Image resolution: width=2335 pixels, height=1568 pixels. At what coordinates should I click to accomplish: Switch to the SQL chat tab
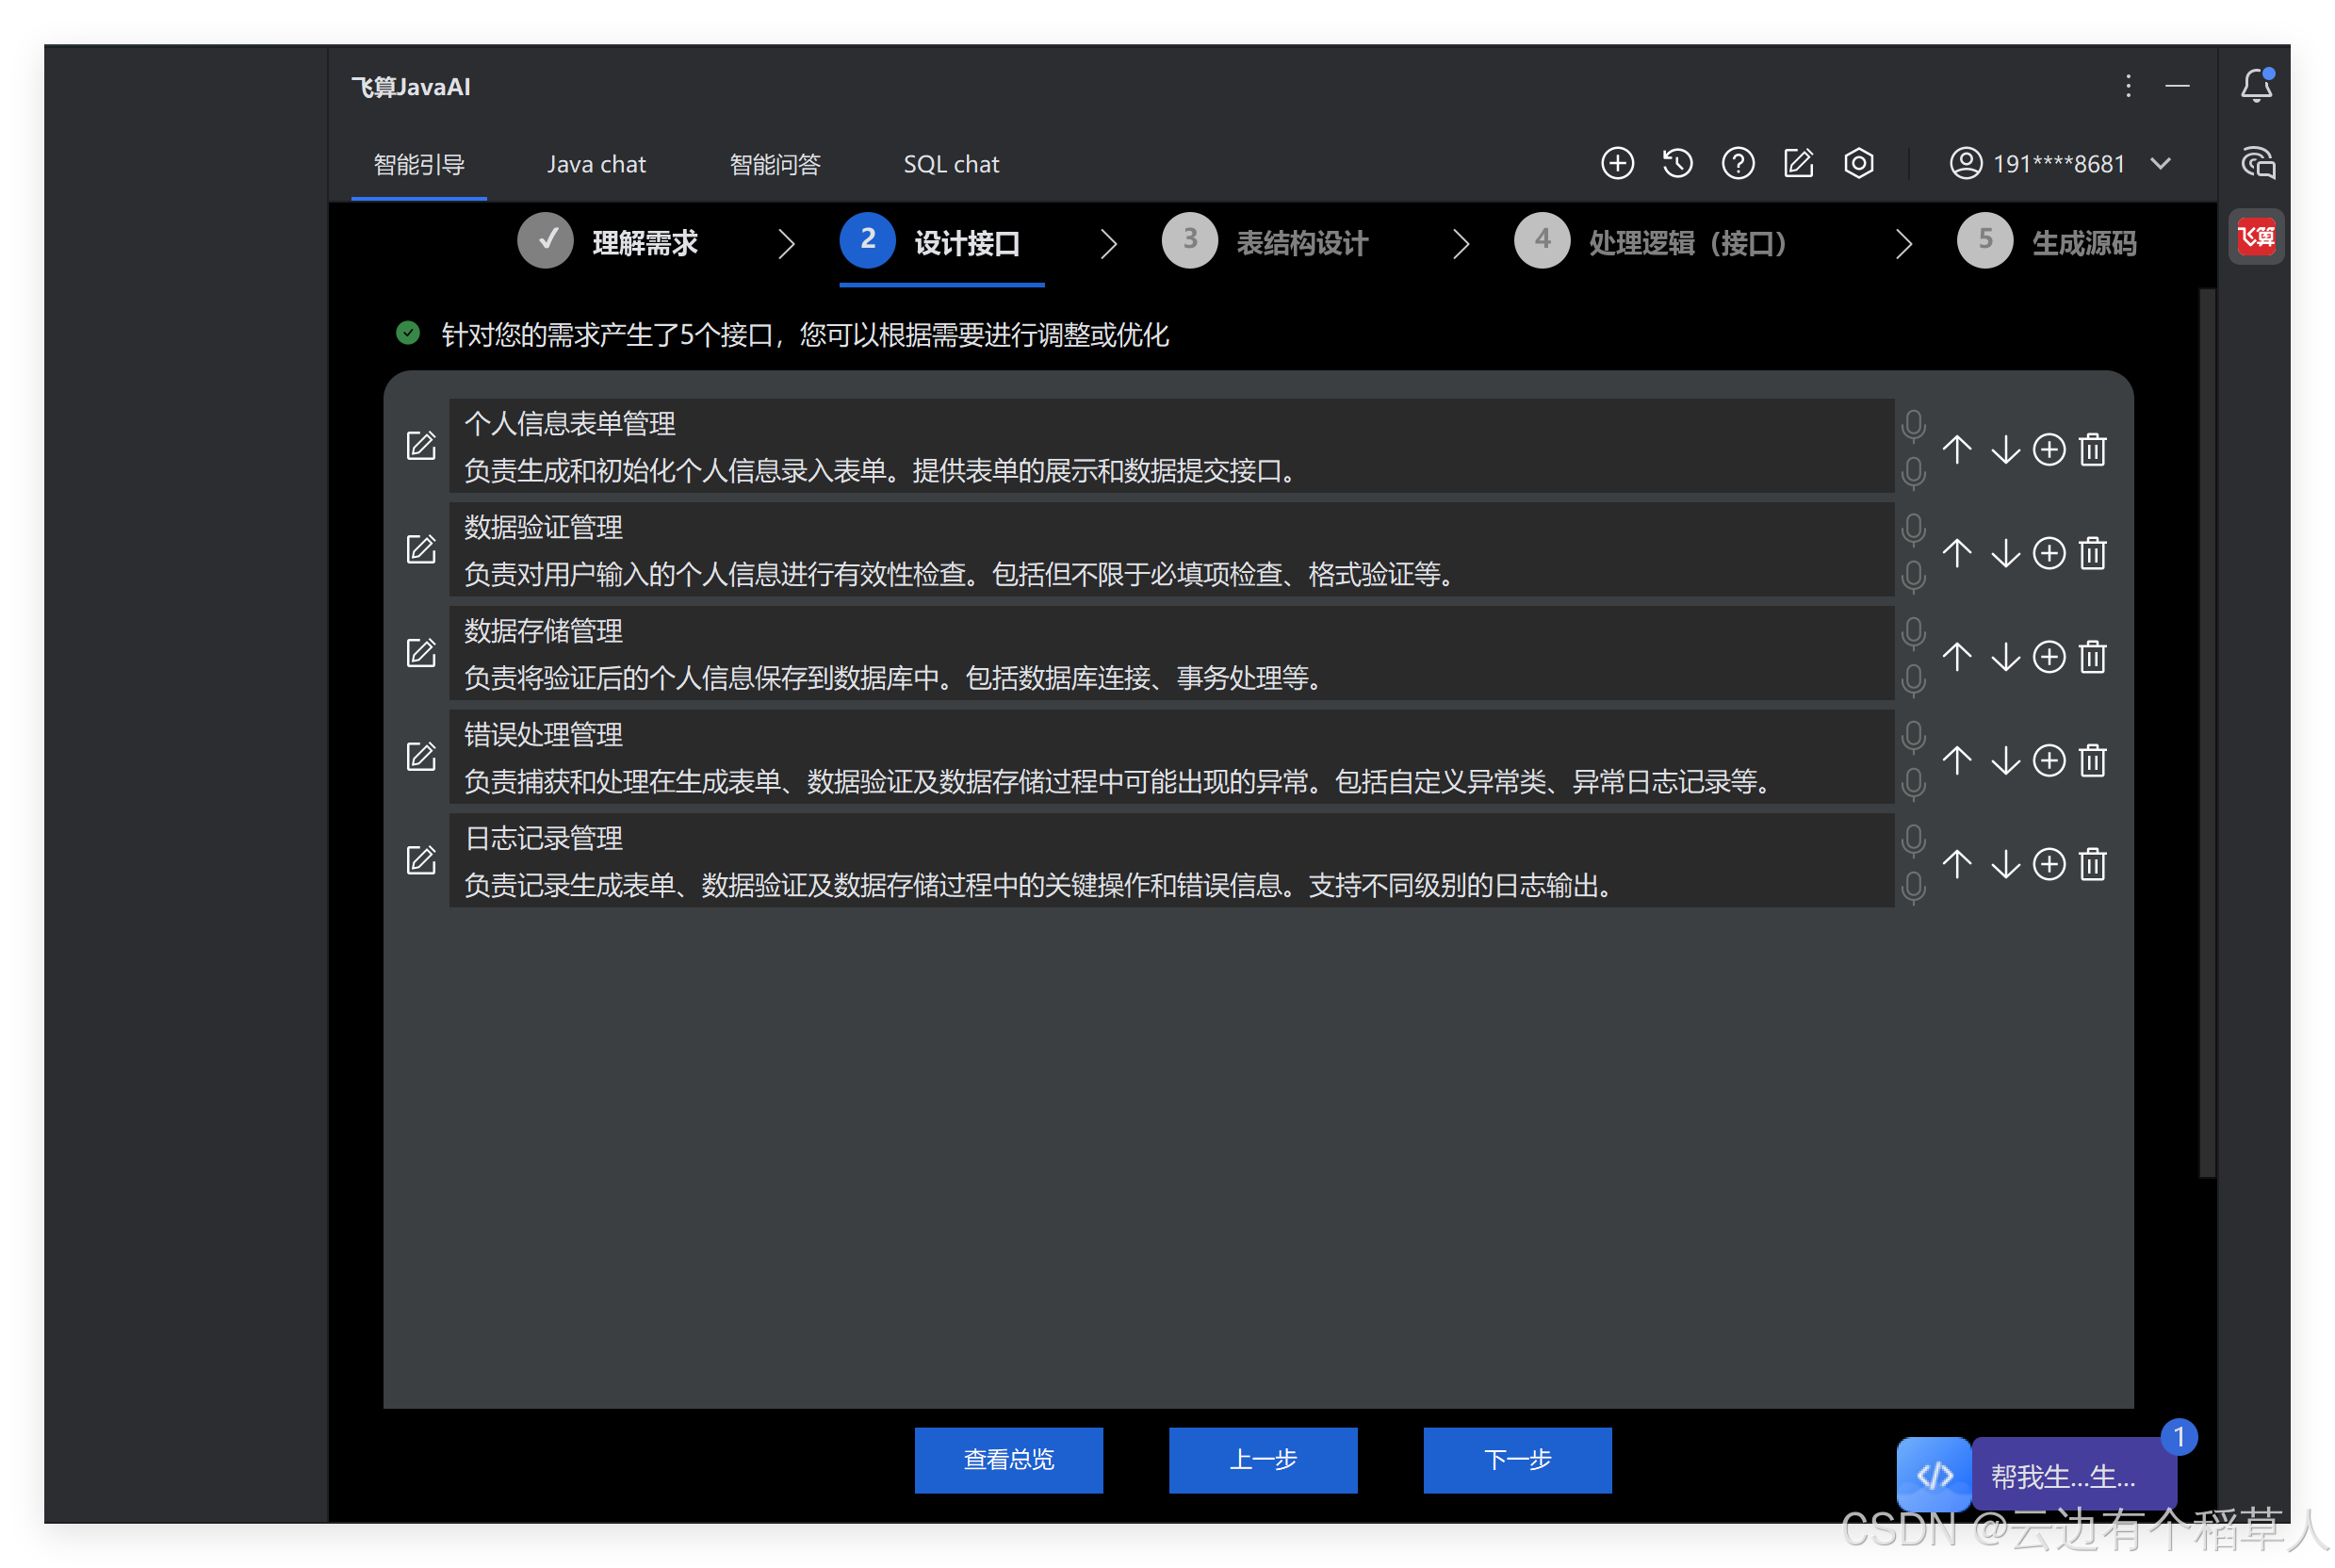951,164
